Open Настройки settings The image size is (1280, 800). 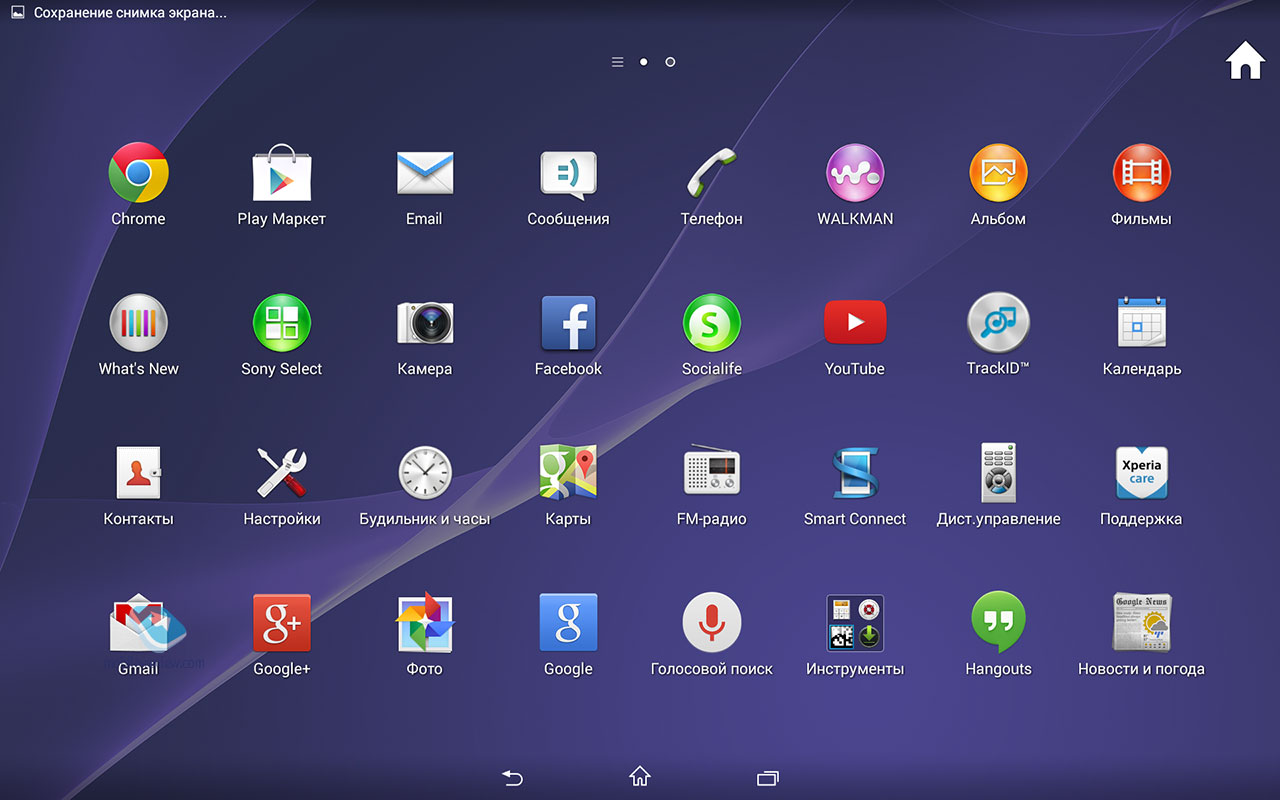click(x=282, y=473)
